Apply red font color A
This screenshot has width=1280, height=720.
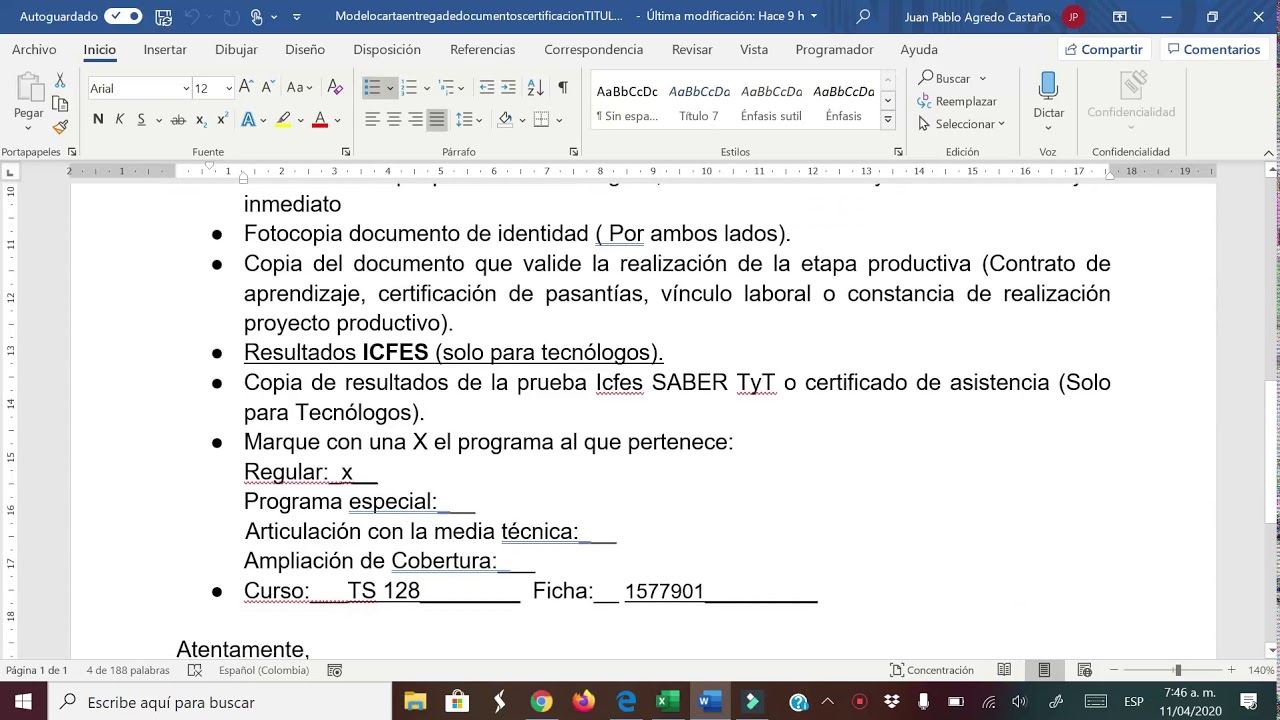tap(320, 119)
